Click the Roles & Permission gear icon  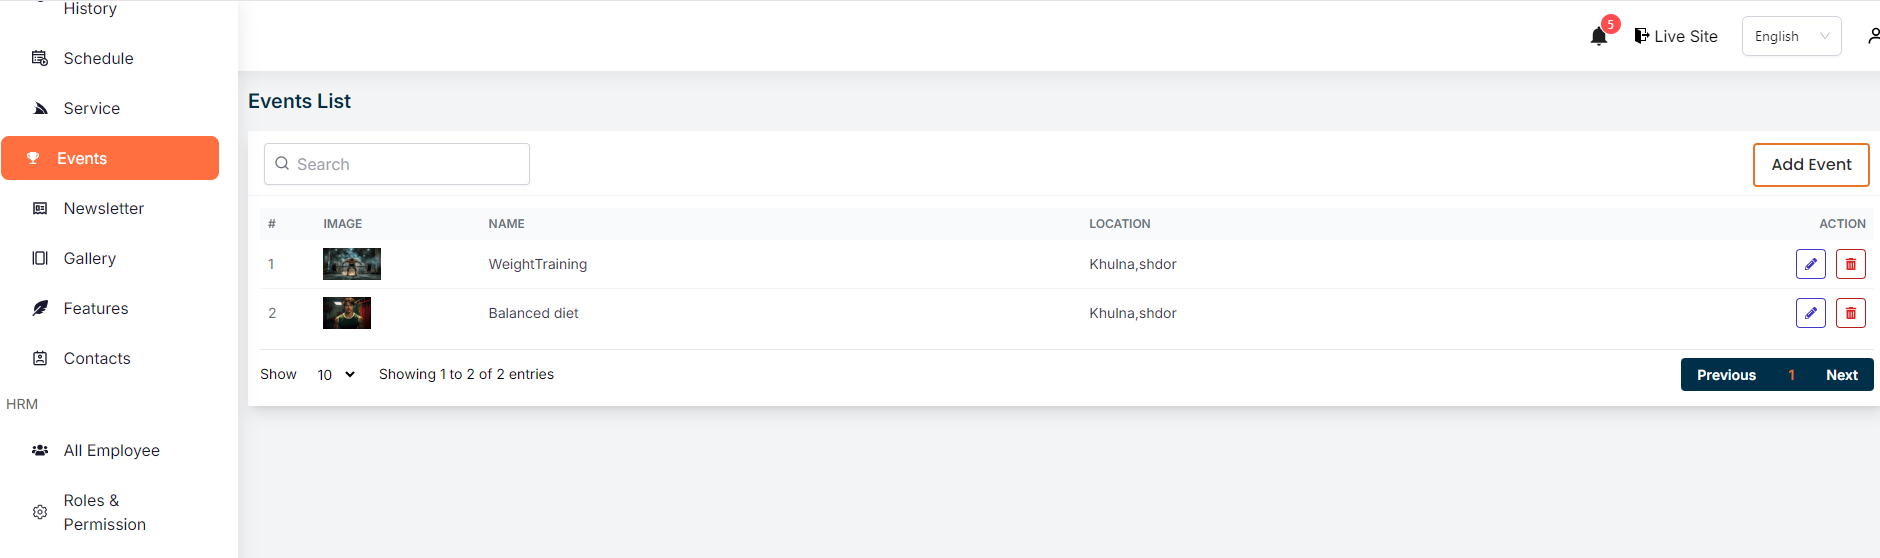pyautogui.click(x=40, y=512)
